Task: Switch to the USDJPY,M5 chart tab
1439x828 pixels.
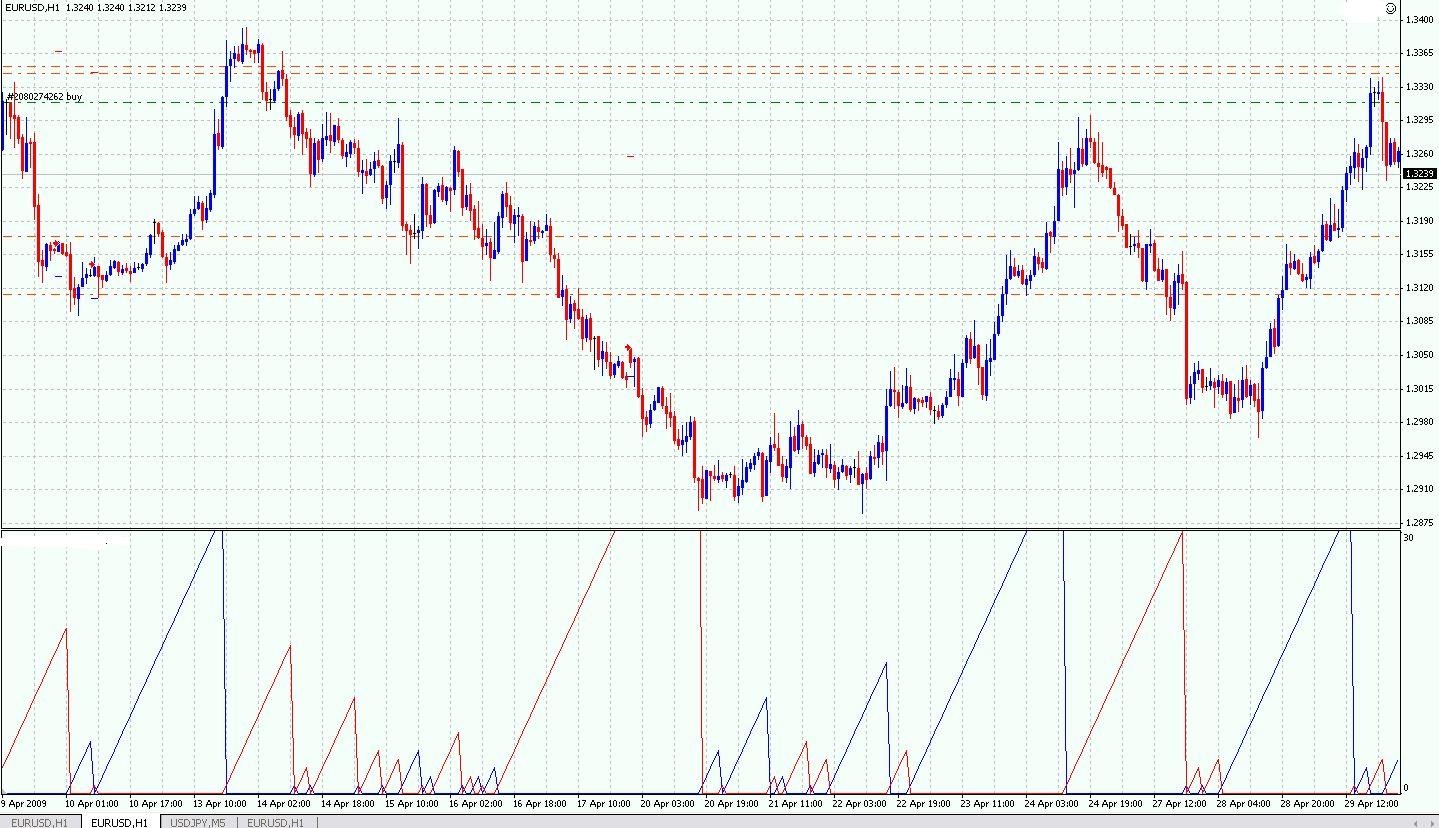Action: tap(198, 822)
